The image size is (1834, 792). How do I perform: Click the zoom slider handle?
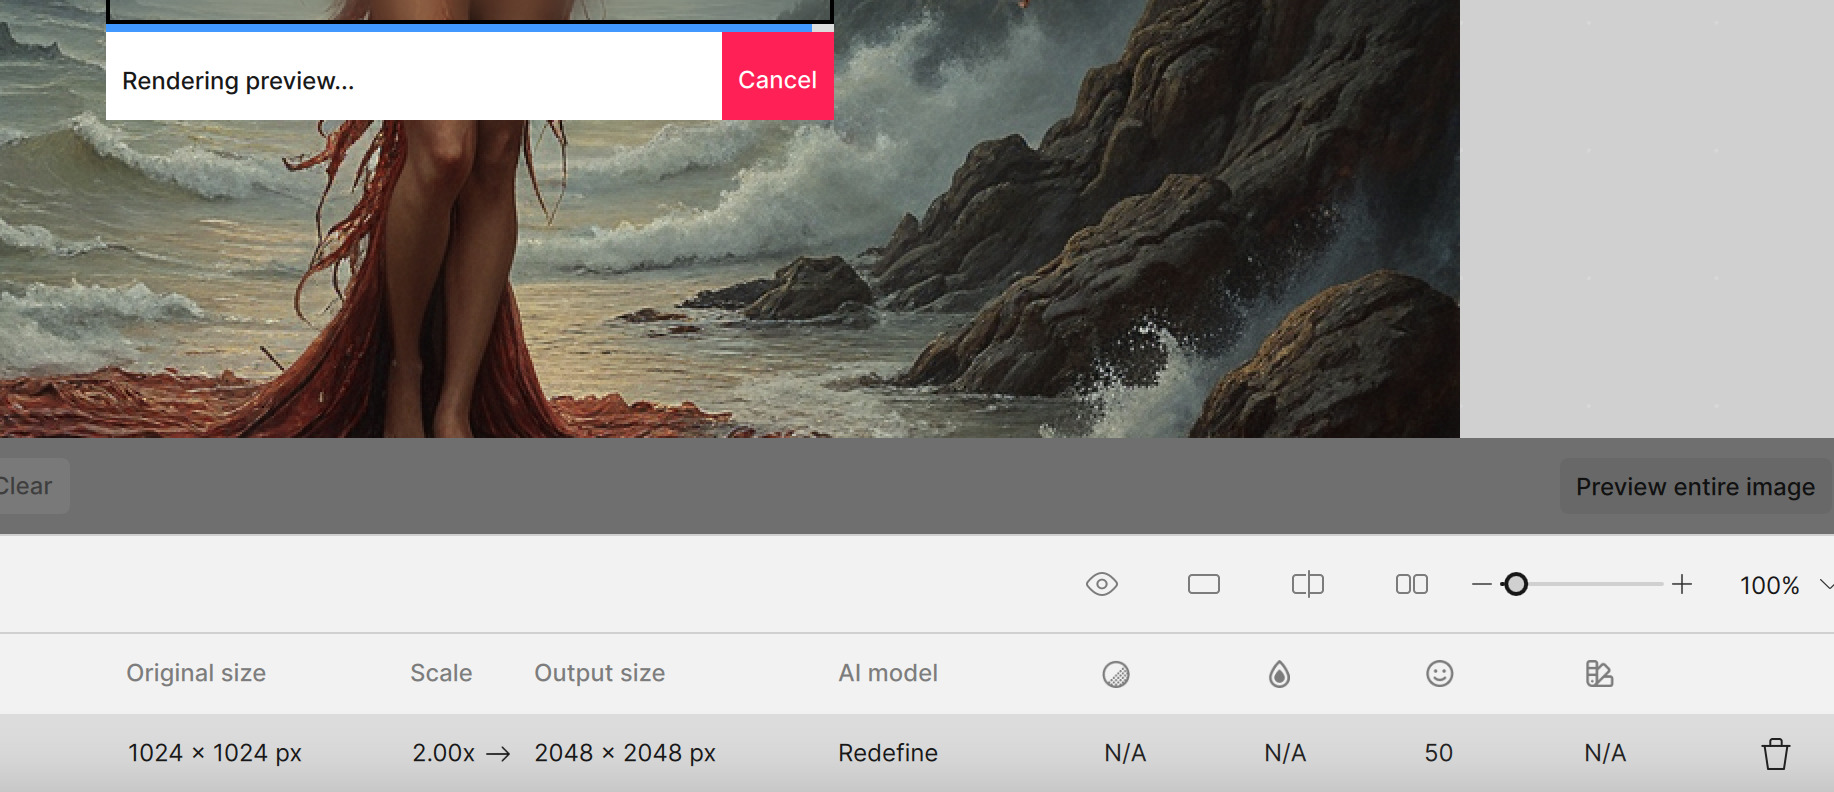click(1516, 584)
